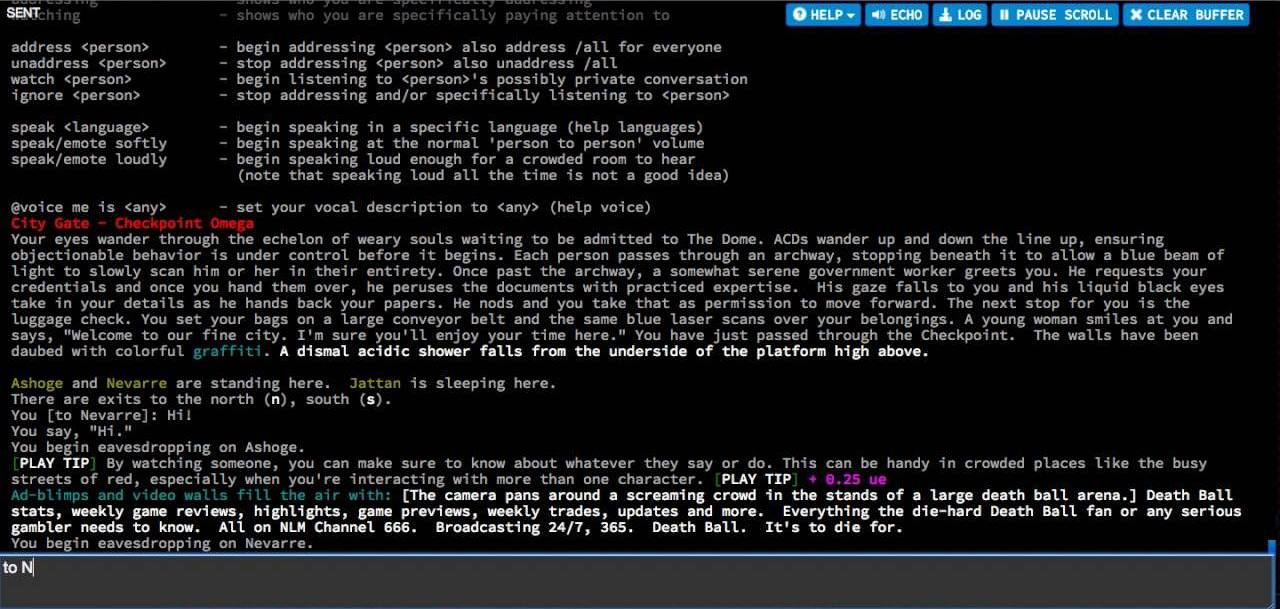This screenshot has height=609, width=1280.
Task: Enable logging of the session
Action: tap(959, 14)
